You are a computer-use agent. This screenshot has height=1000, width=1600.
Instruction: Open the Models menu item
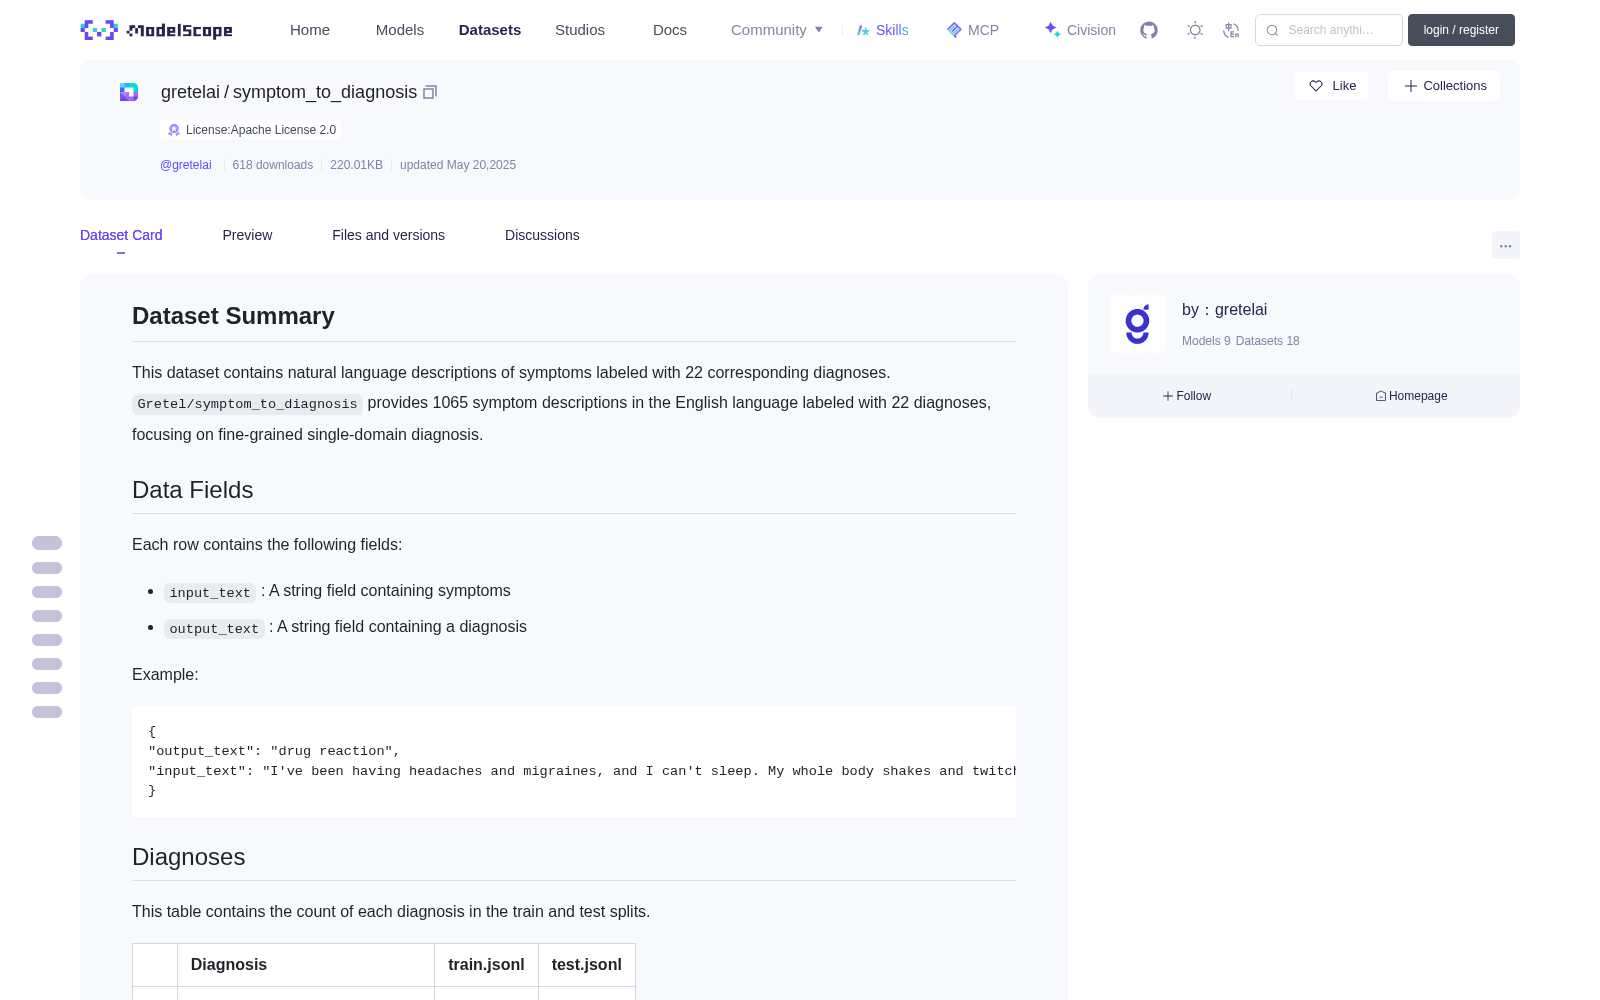[400, 30]
